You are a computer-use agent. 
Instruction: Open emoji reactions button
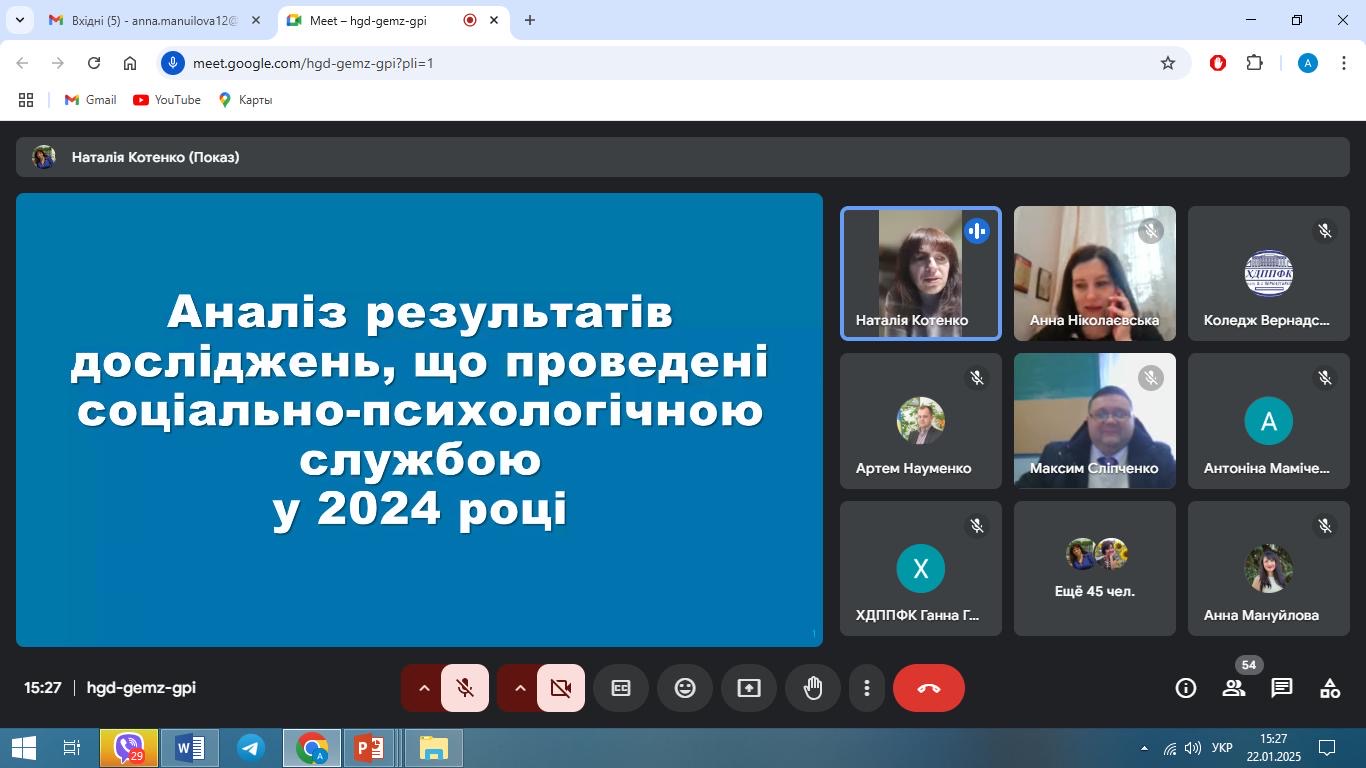(685, 688)
